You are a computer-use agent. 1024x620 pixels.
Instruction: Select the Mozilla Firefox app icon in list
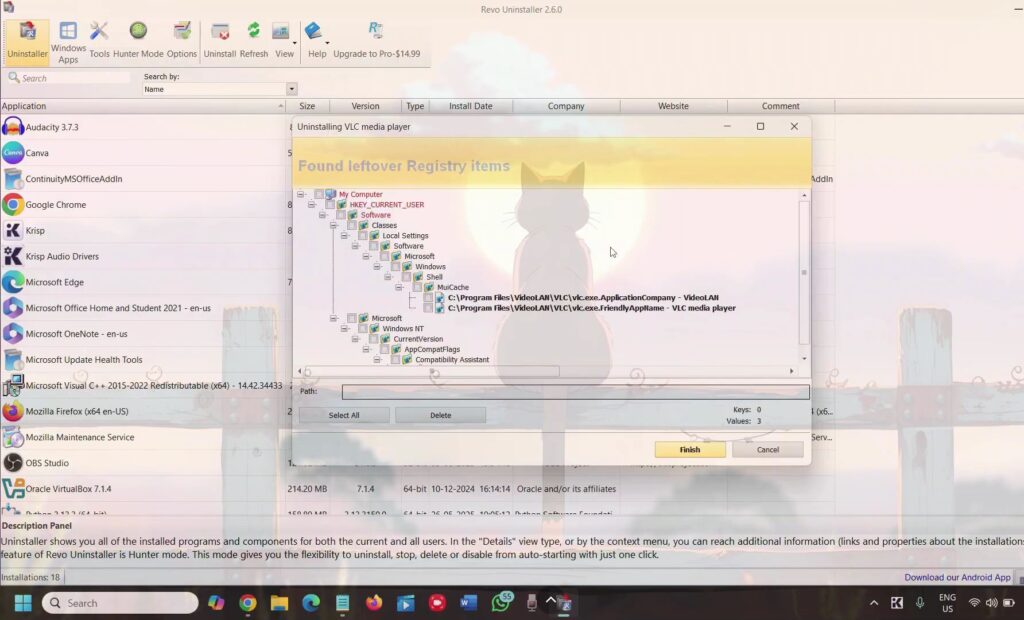12,412
